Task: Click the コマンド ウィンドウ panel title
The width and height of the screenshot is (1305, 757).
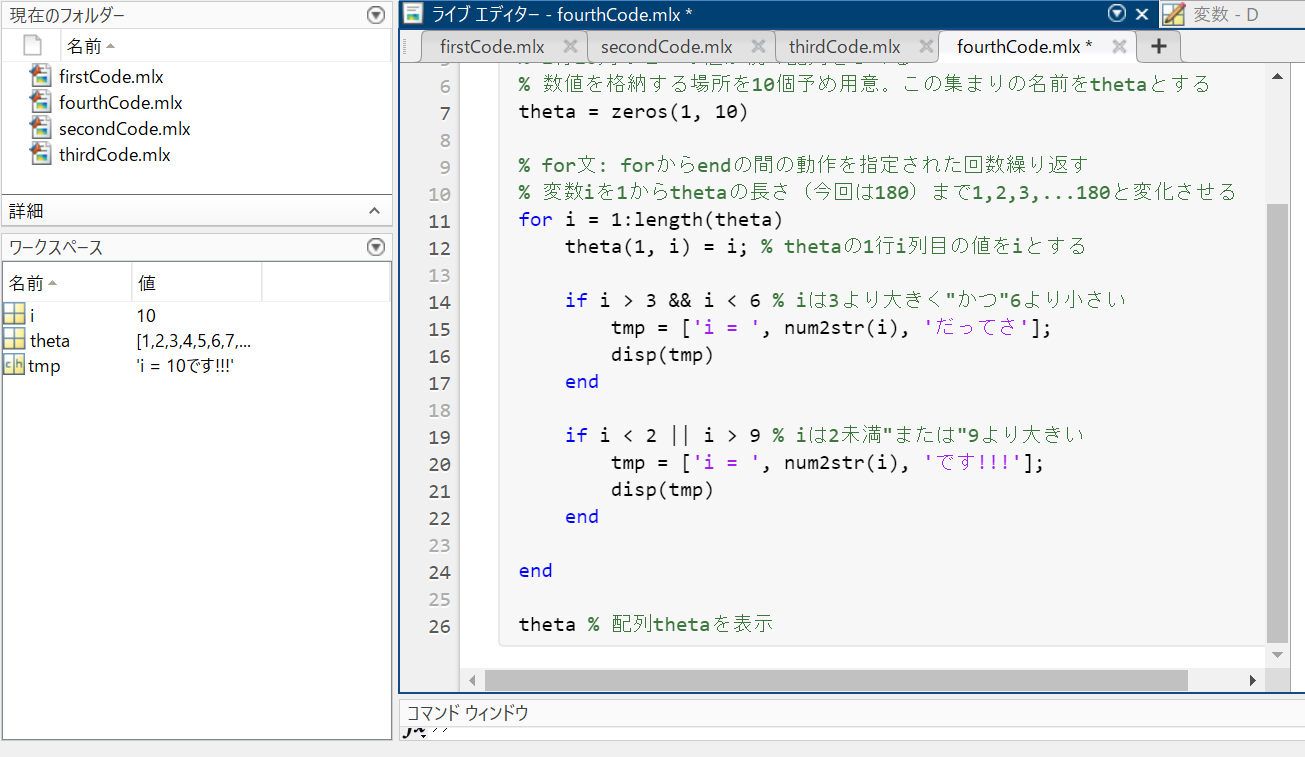Action: [467, 713]
